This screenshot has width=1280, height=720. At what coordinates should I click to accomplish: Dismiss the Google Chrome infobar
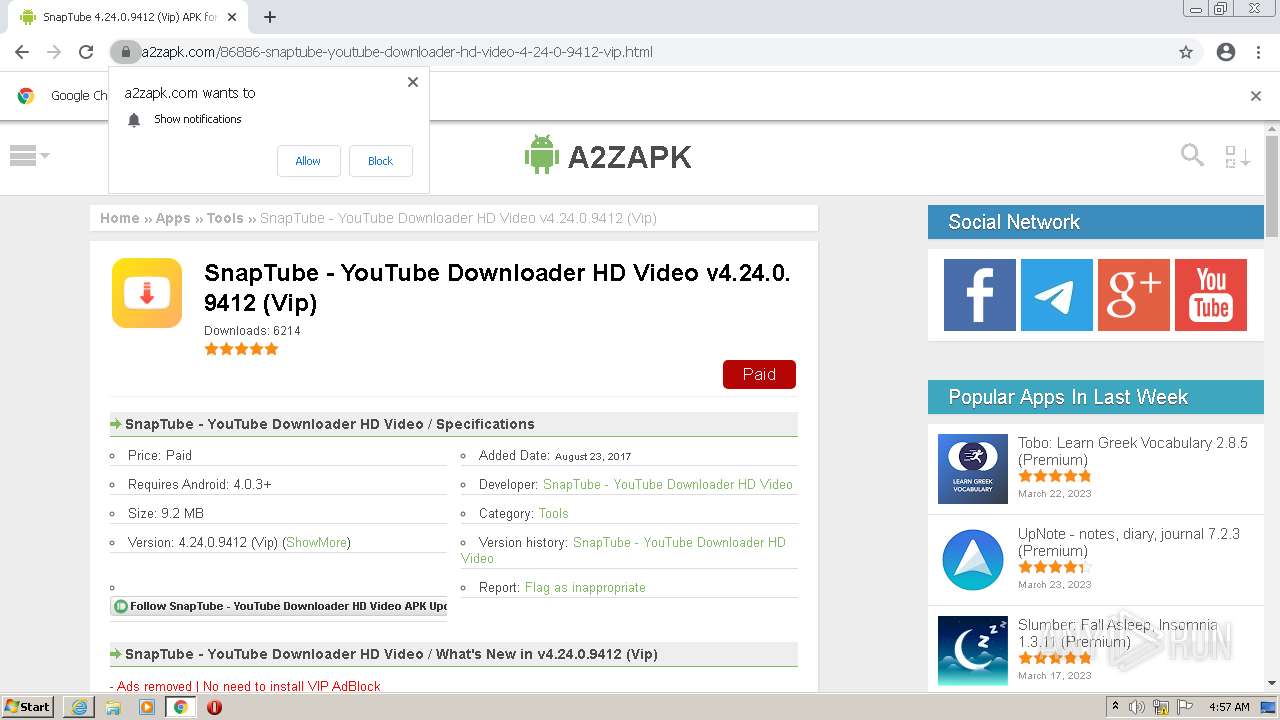pos(1256,96)
